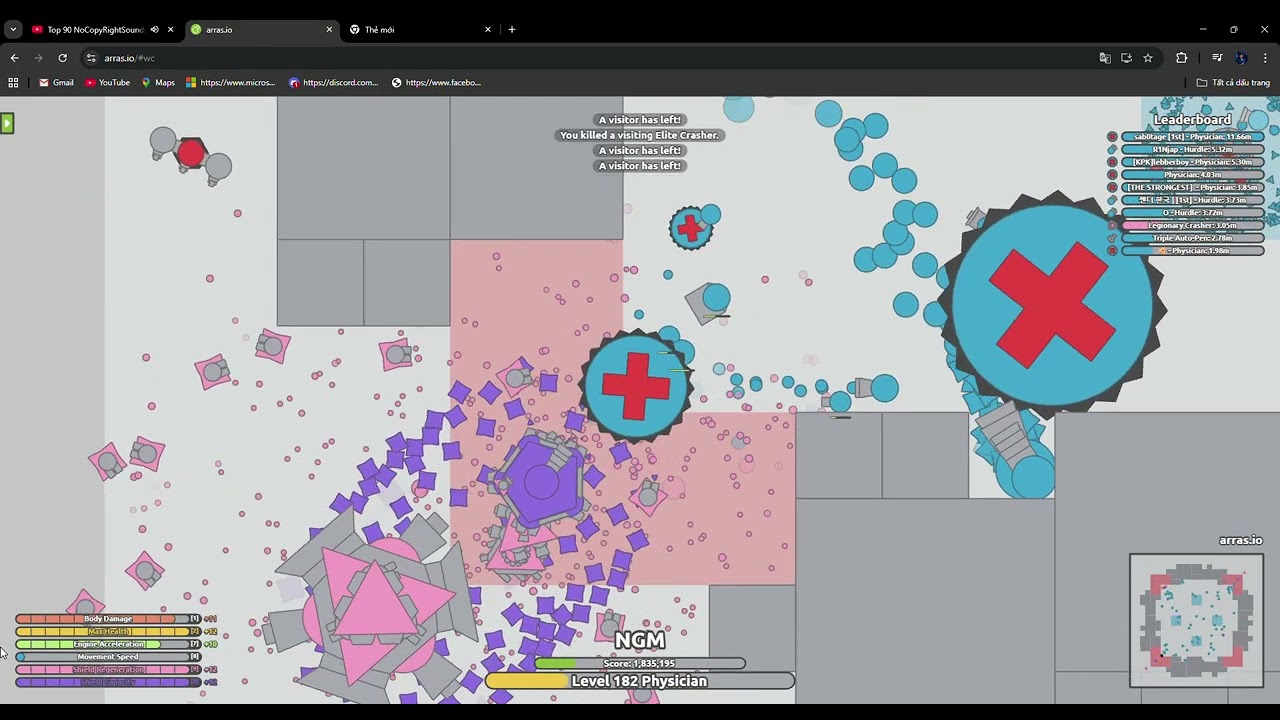Select Triple Auto-Pen 2.78m entry
The height and width of the screenshot is (720, 1280).
tap(1193, 238)
